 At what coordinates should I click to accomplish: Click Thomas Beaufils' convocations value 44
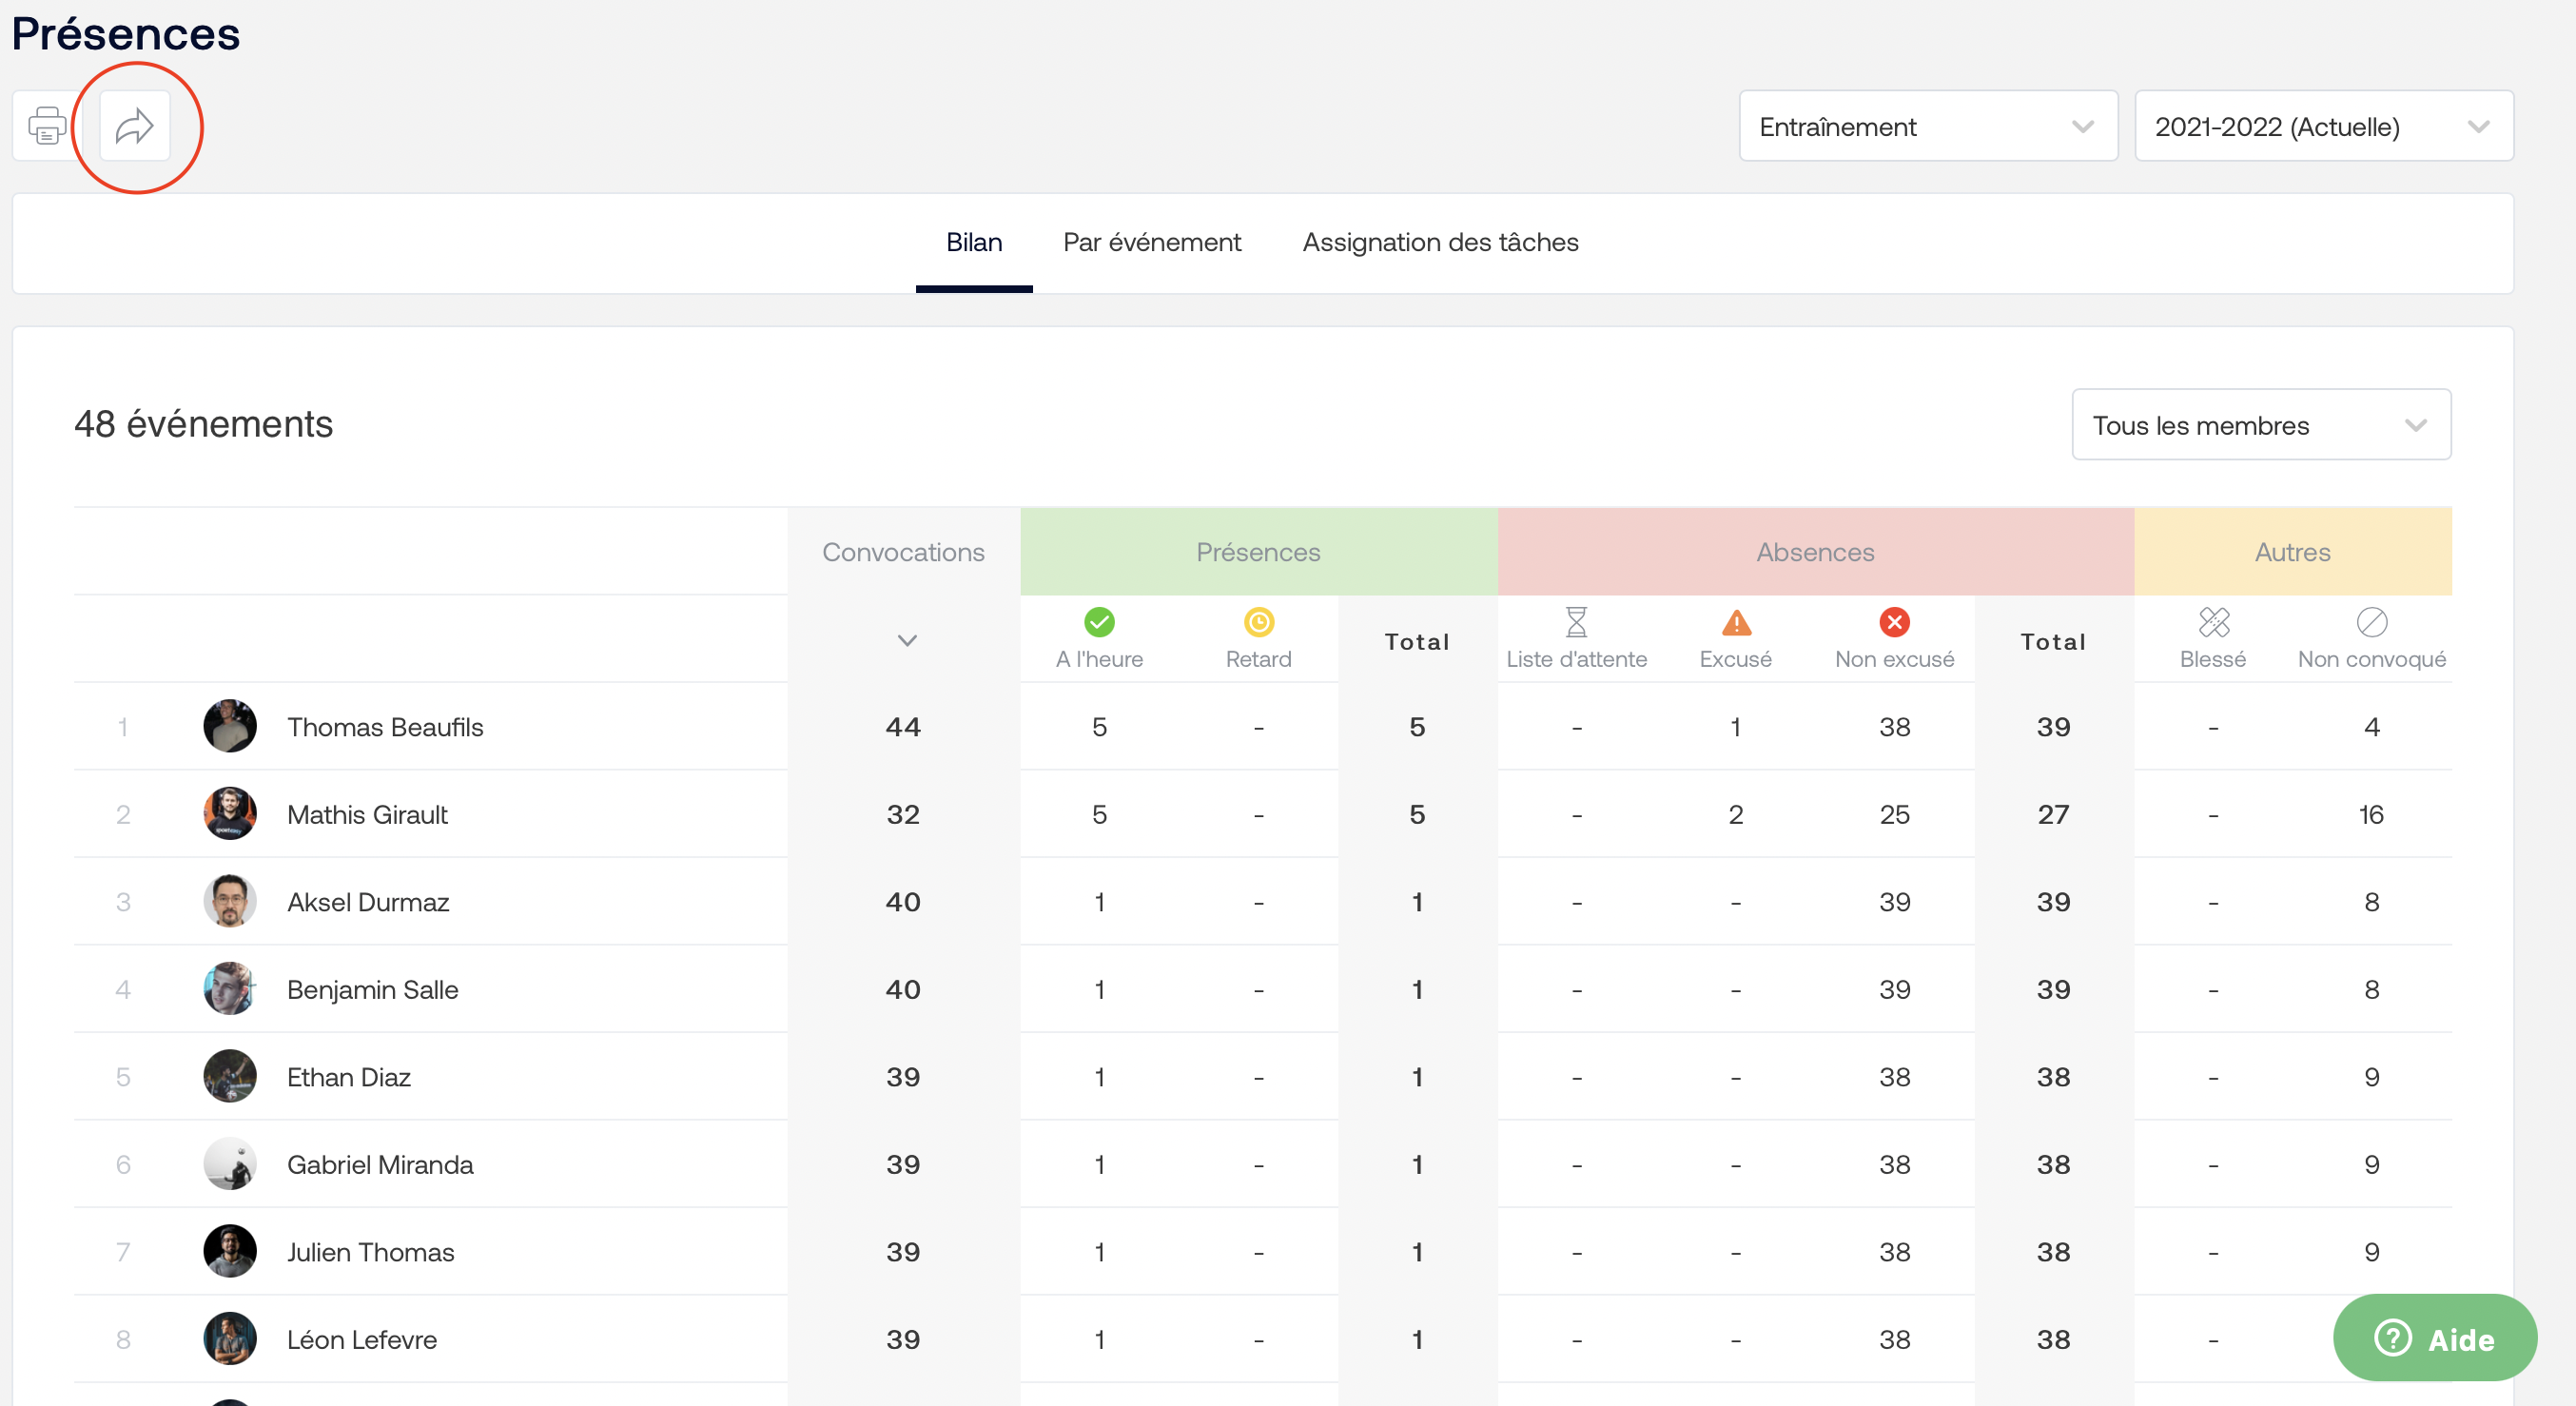point(903,727)
